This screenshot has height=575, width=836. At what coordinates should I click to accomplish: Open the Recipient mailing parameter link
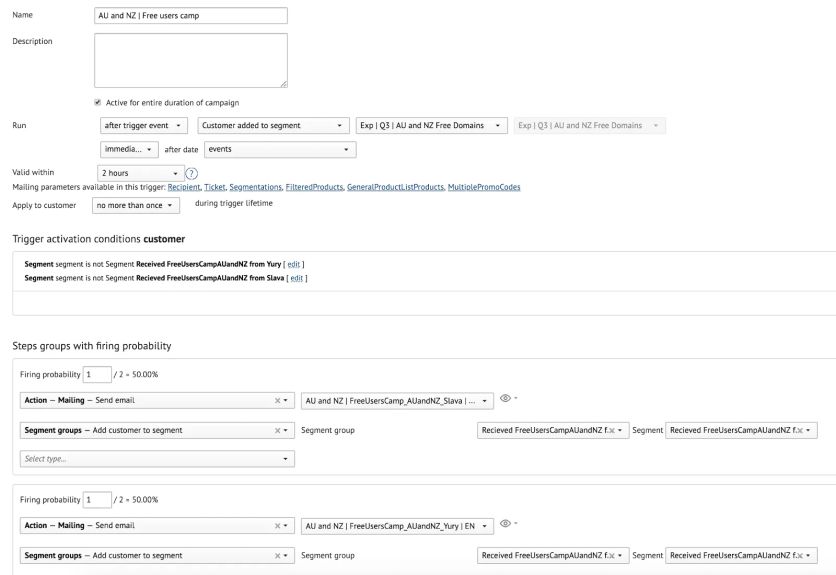[184, 187]
